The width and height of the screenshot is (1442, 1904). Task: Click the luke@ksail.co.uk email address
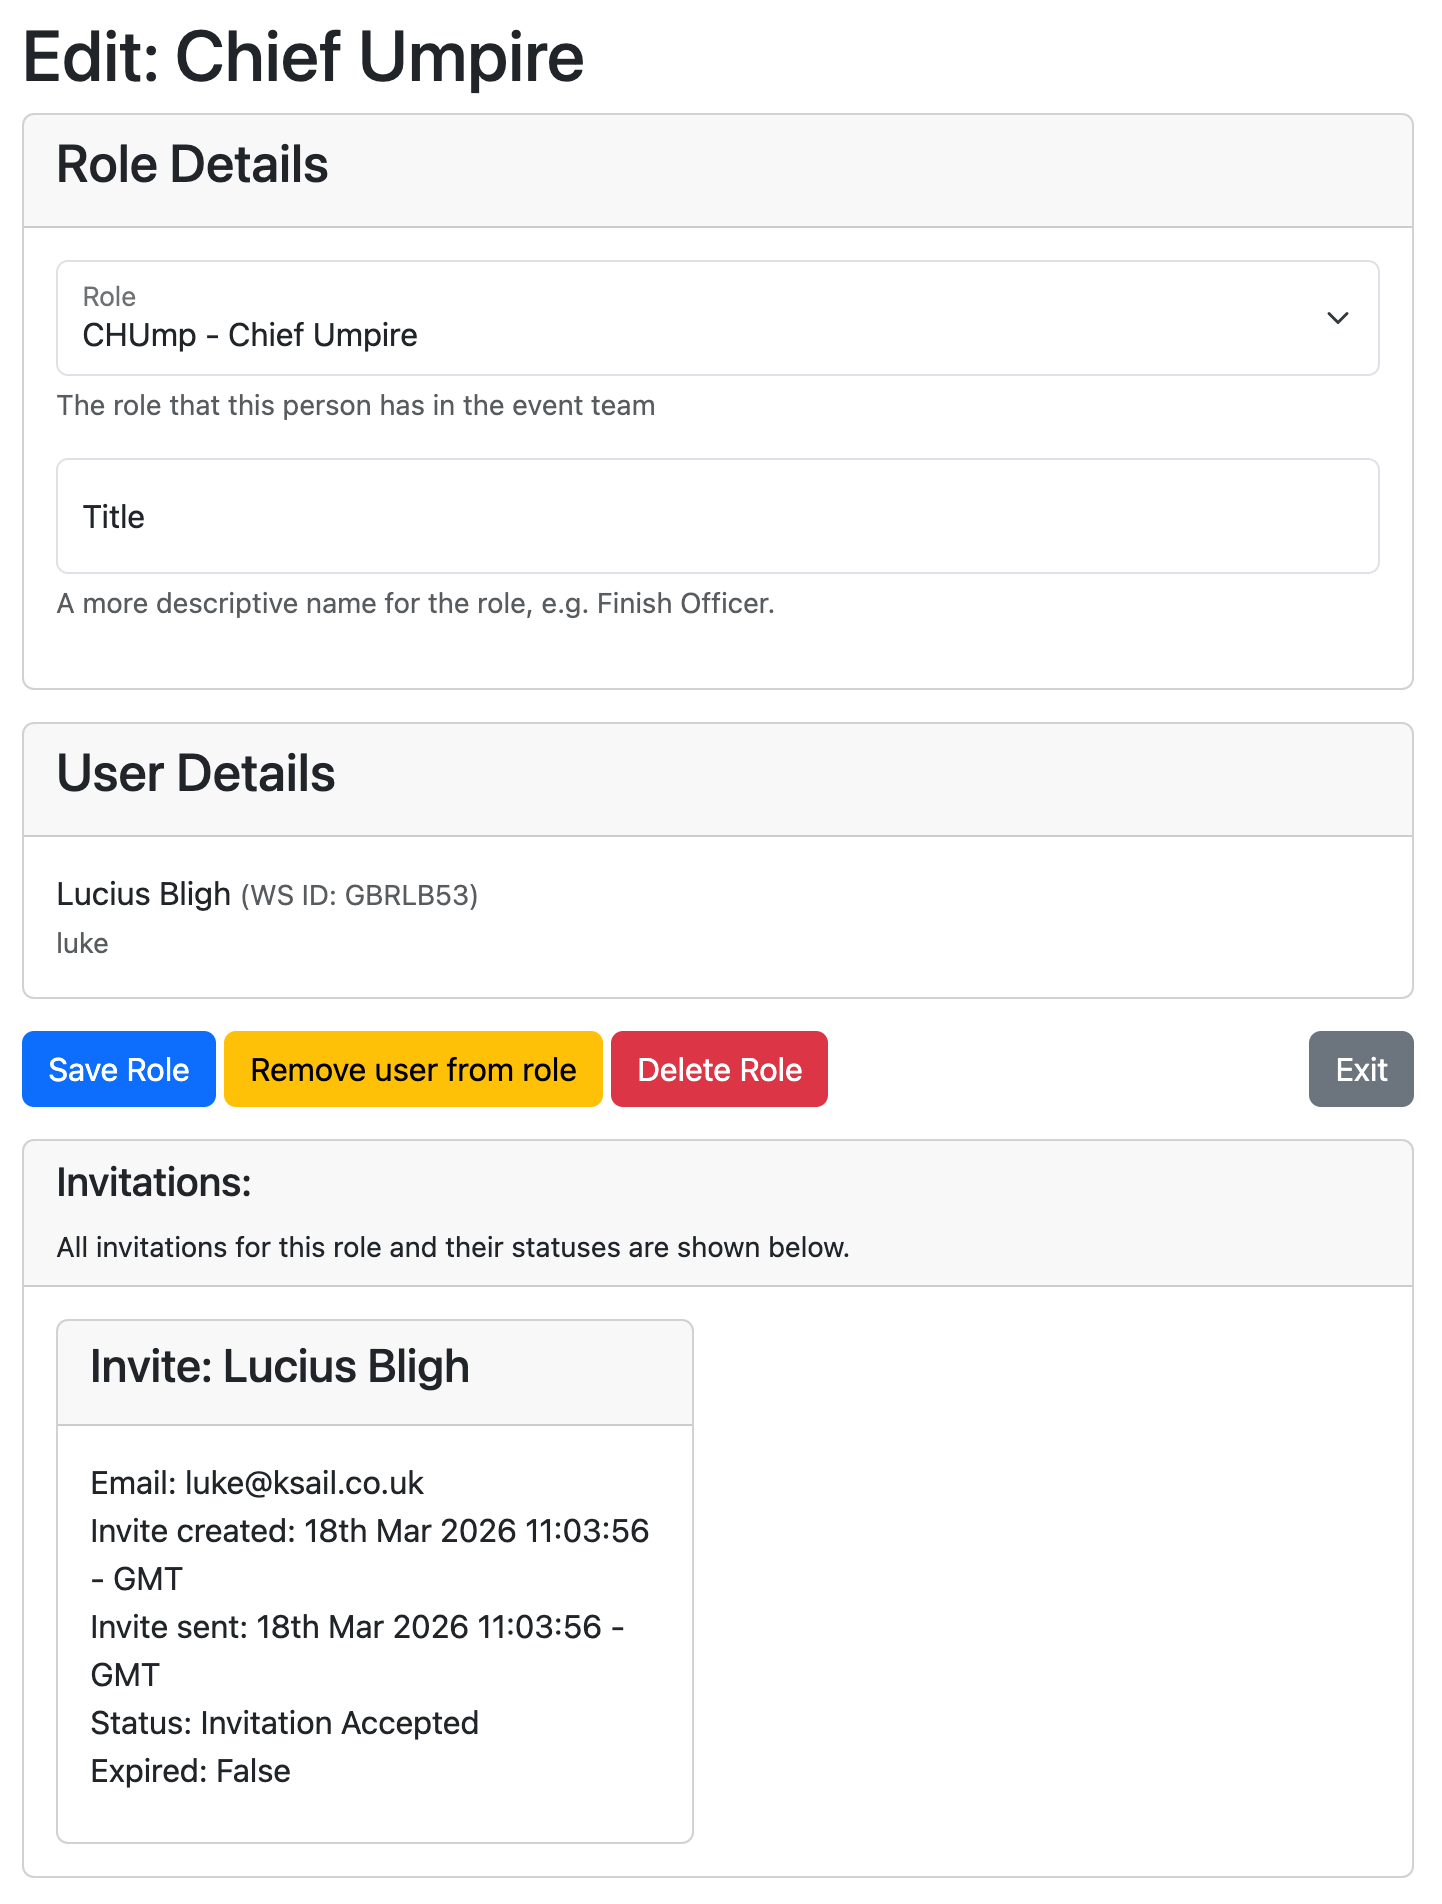tap(304, 1483)
